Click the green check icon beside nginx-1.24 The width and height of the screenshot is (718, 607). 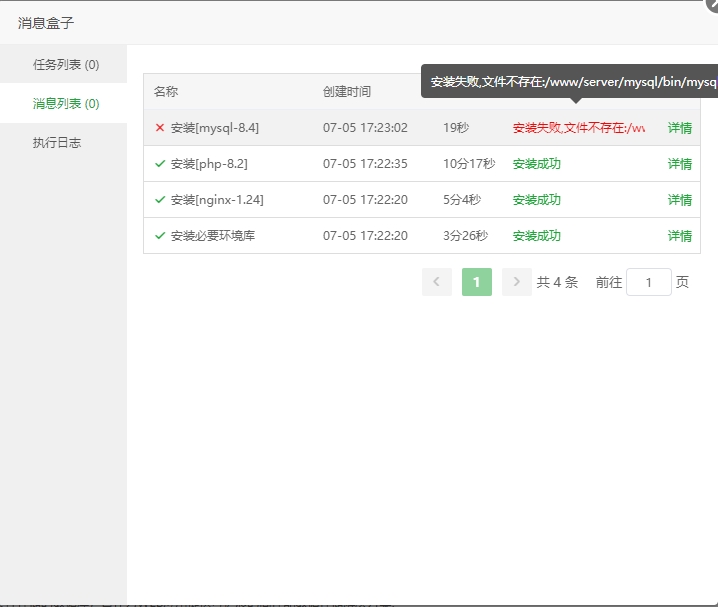[160, 200]
